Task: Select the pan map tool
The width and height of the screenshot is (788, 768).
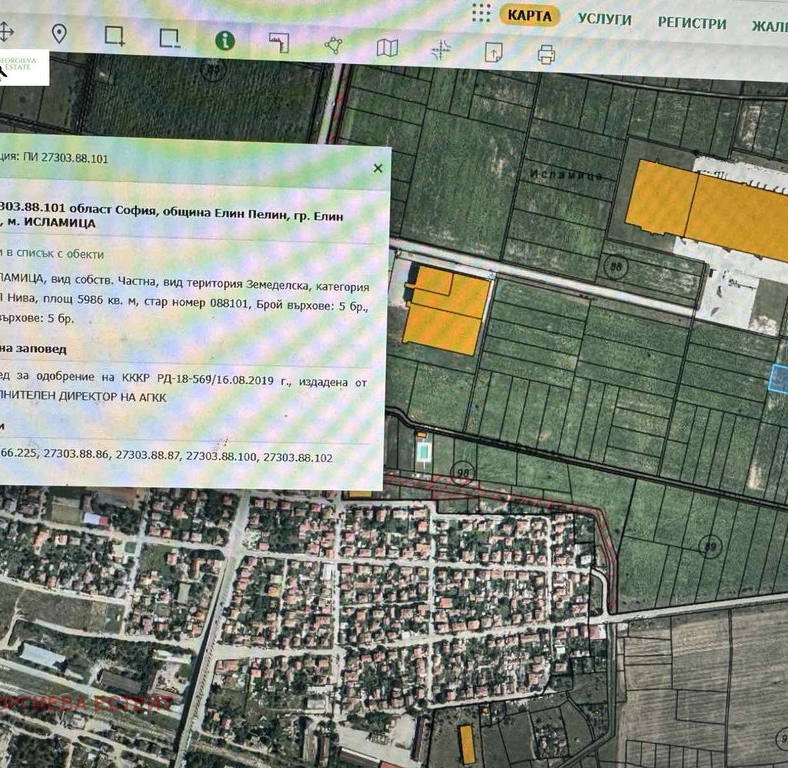Action: (x=5, y=32)
